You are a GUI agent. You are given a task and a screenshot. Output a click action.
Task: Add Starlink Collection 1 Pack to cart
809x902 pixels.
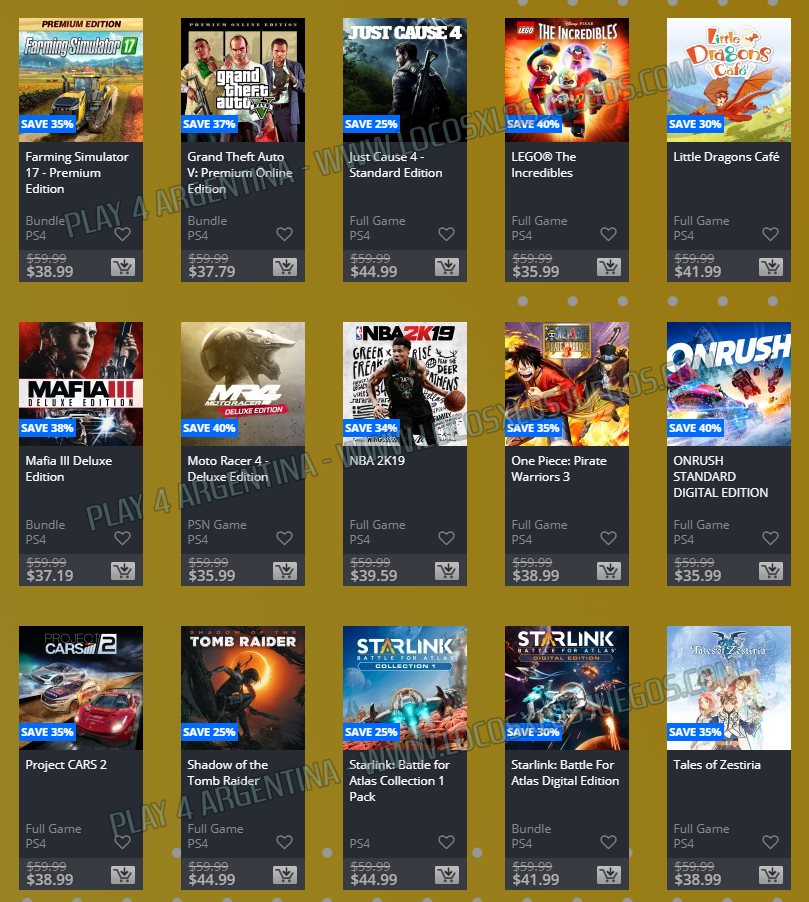[447, 875]
